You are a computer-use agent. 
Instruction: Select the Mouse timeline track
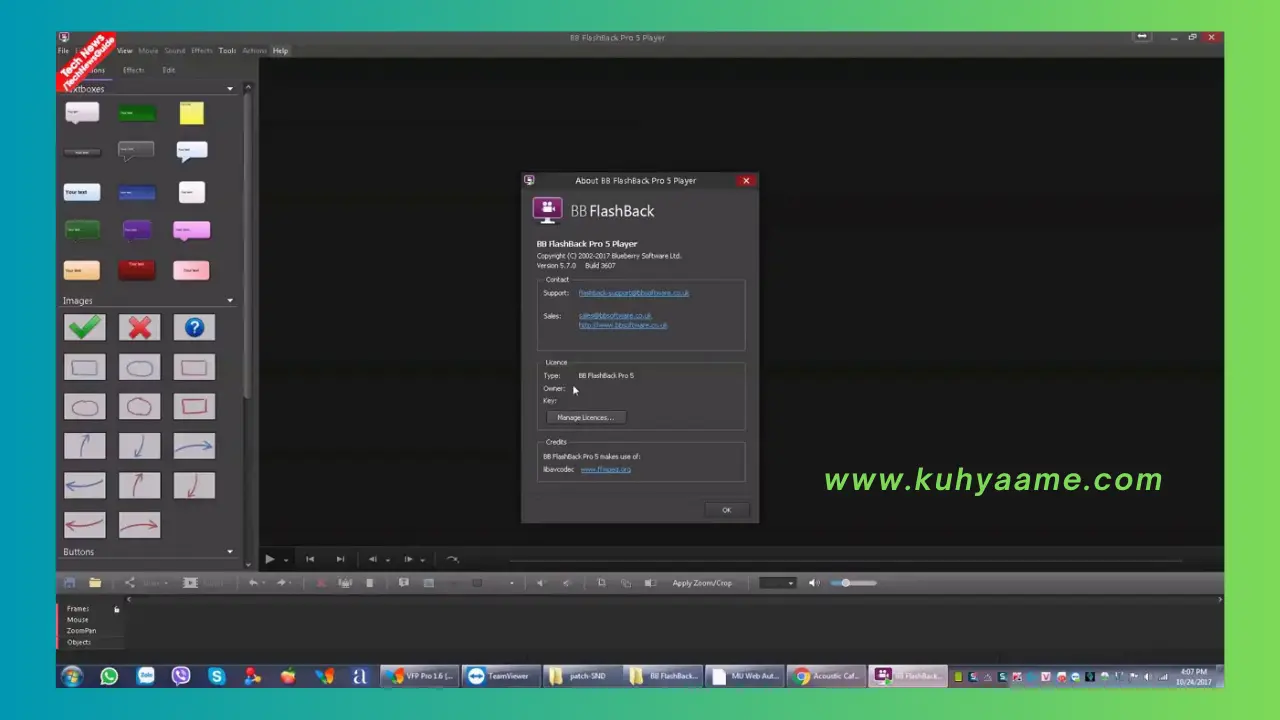pos(77,620)
